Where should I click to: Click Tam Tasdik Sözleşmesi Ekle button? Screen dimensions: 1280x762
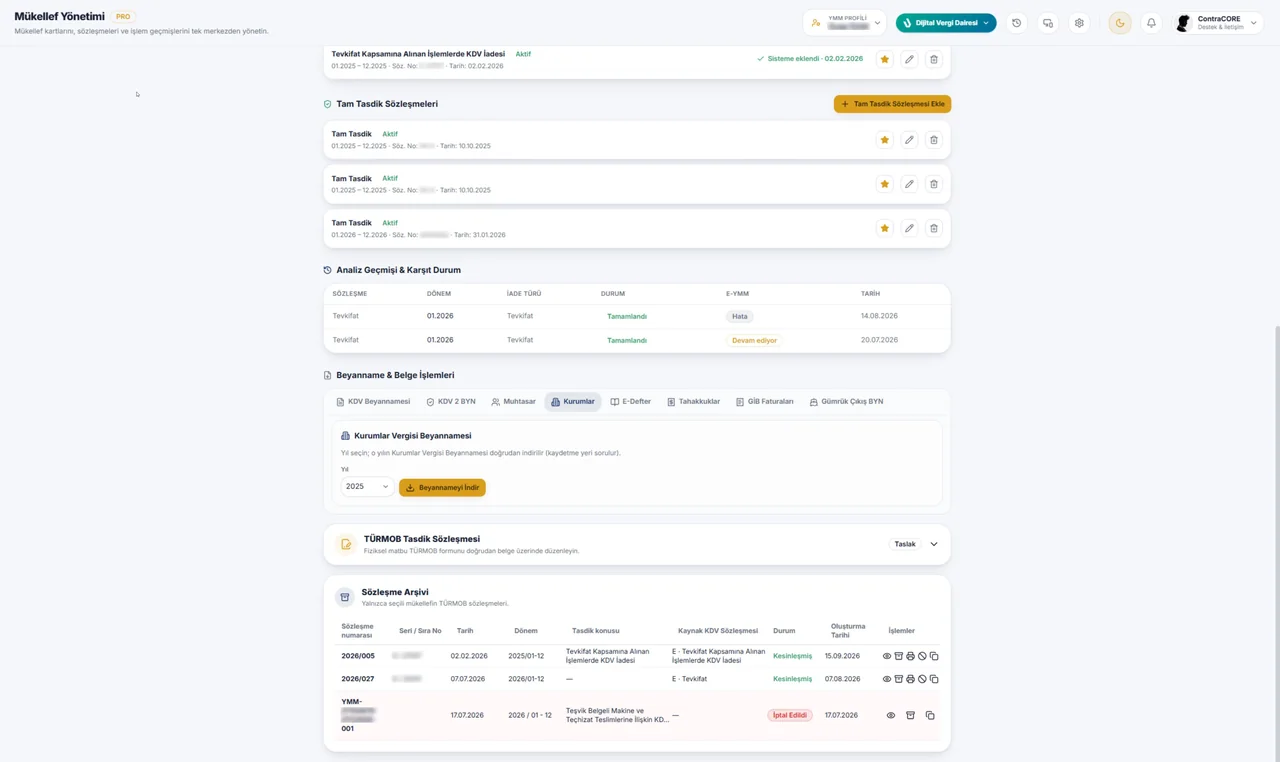[x=892, y=104]
